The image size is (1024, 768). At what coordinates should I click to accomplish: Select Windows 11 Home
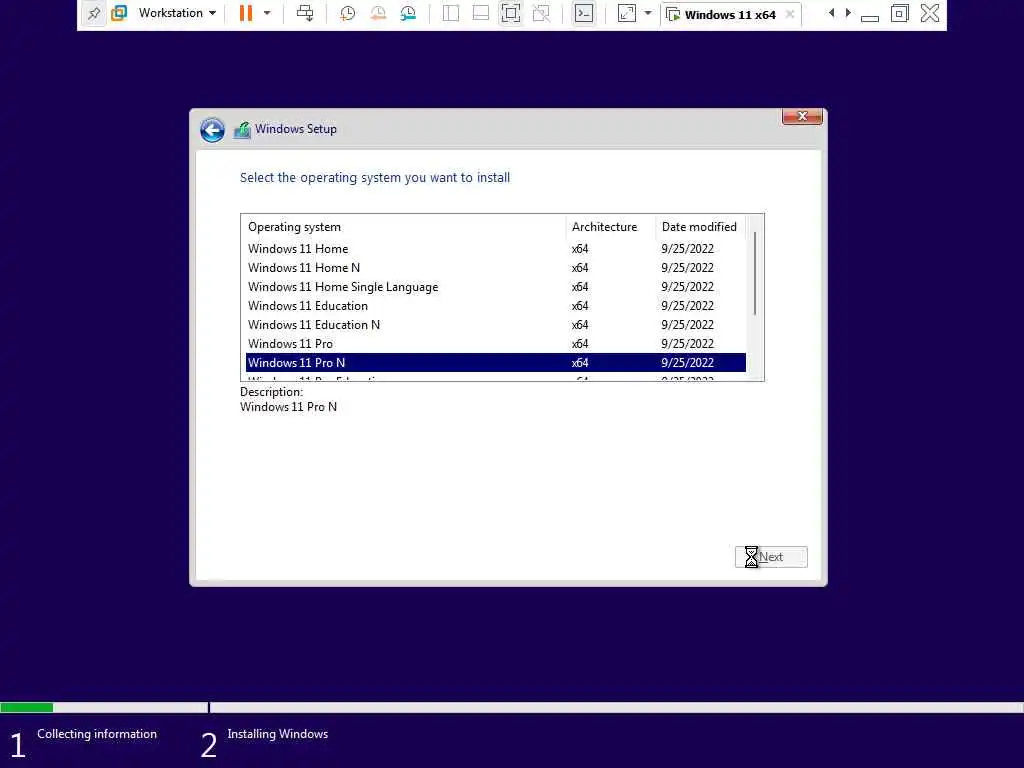click(496, 249)
